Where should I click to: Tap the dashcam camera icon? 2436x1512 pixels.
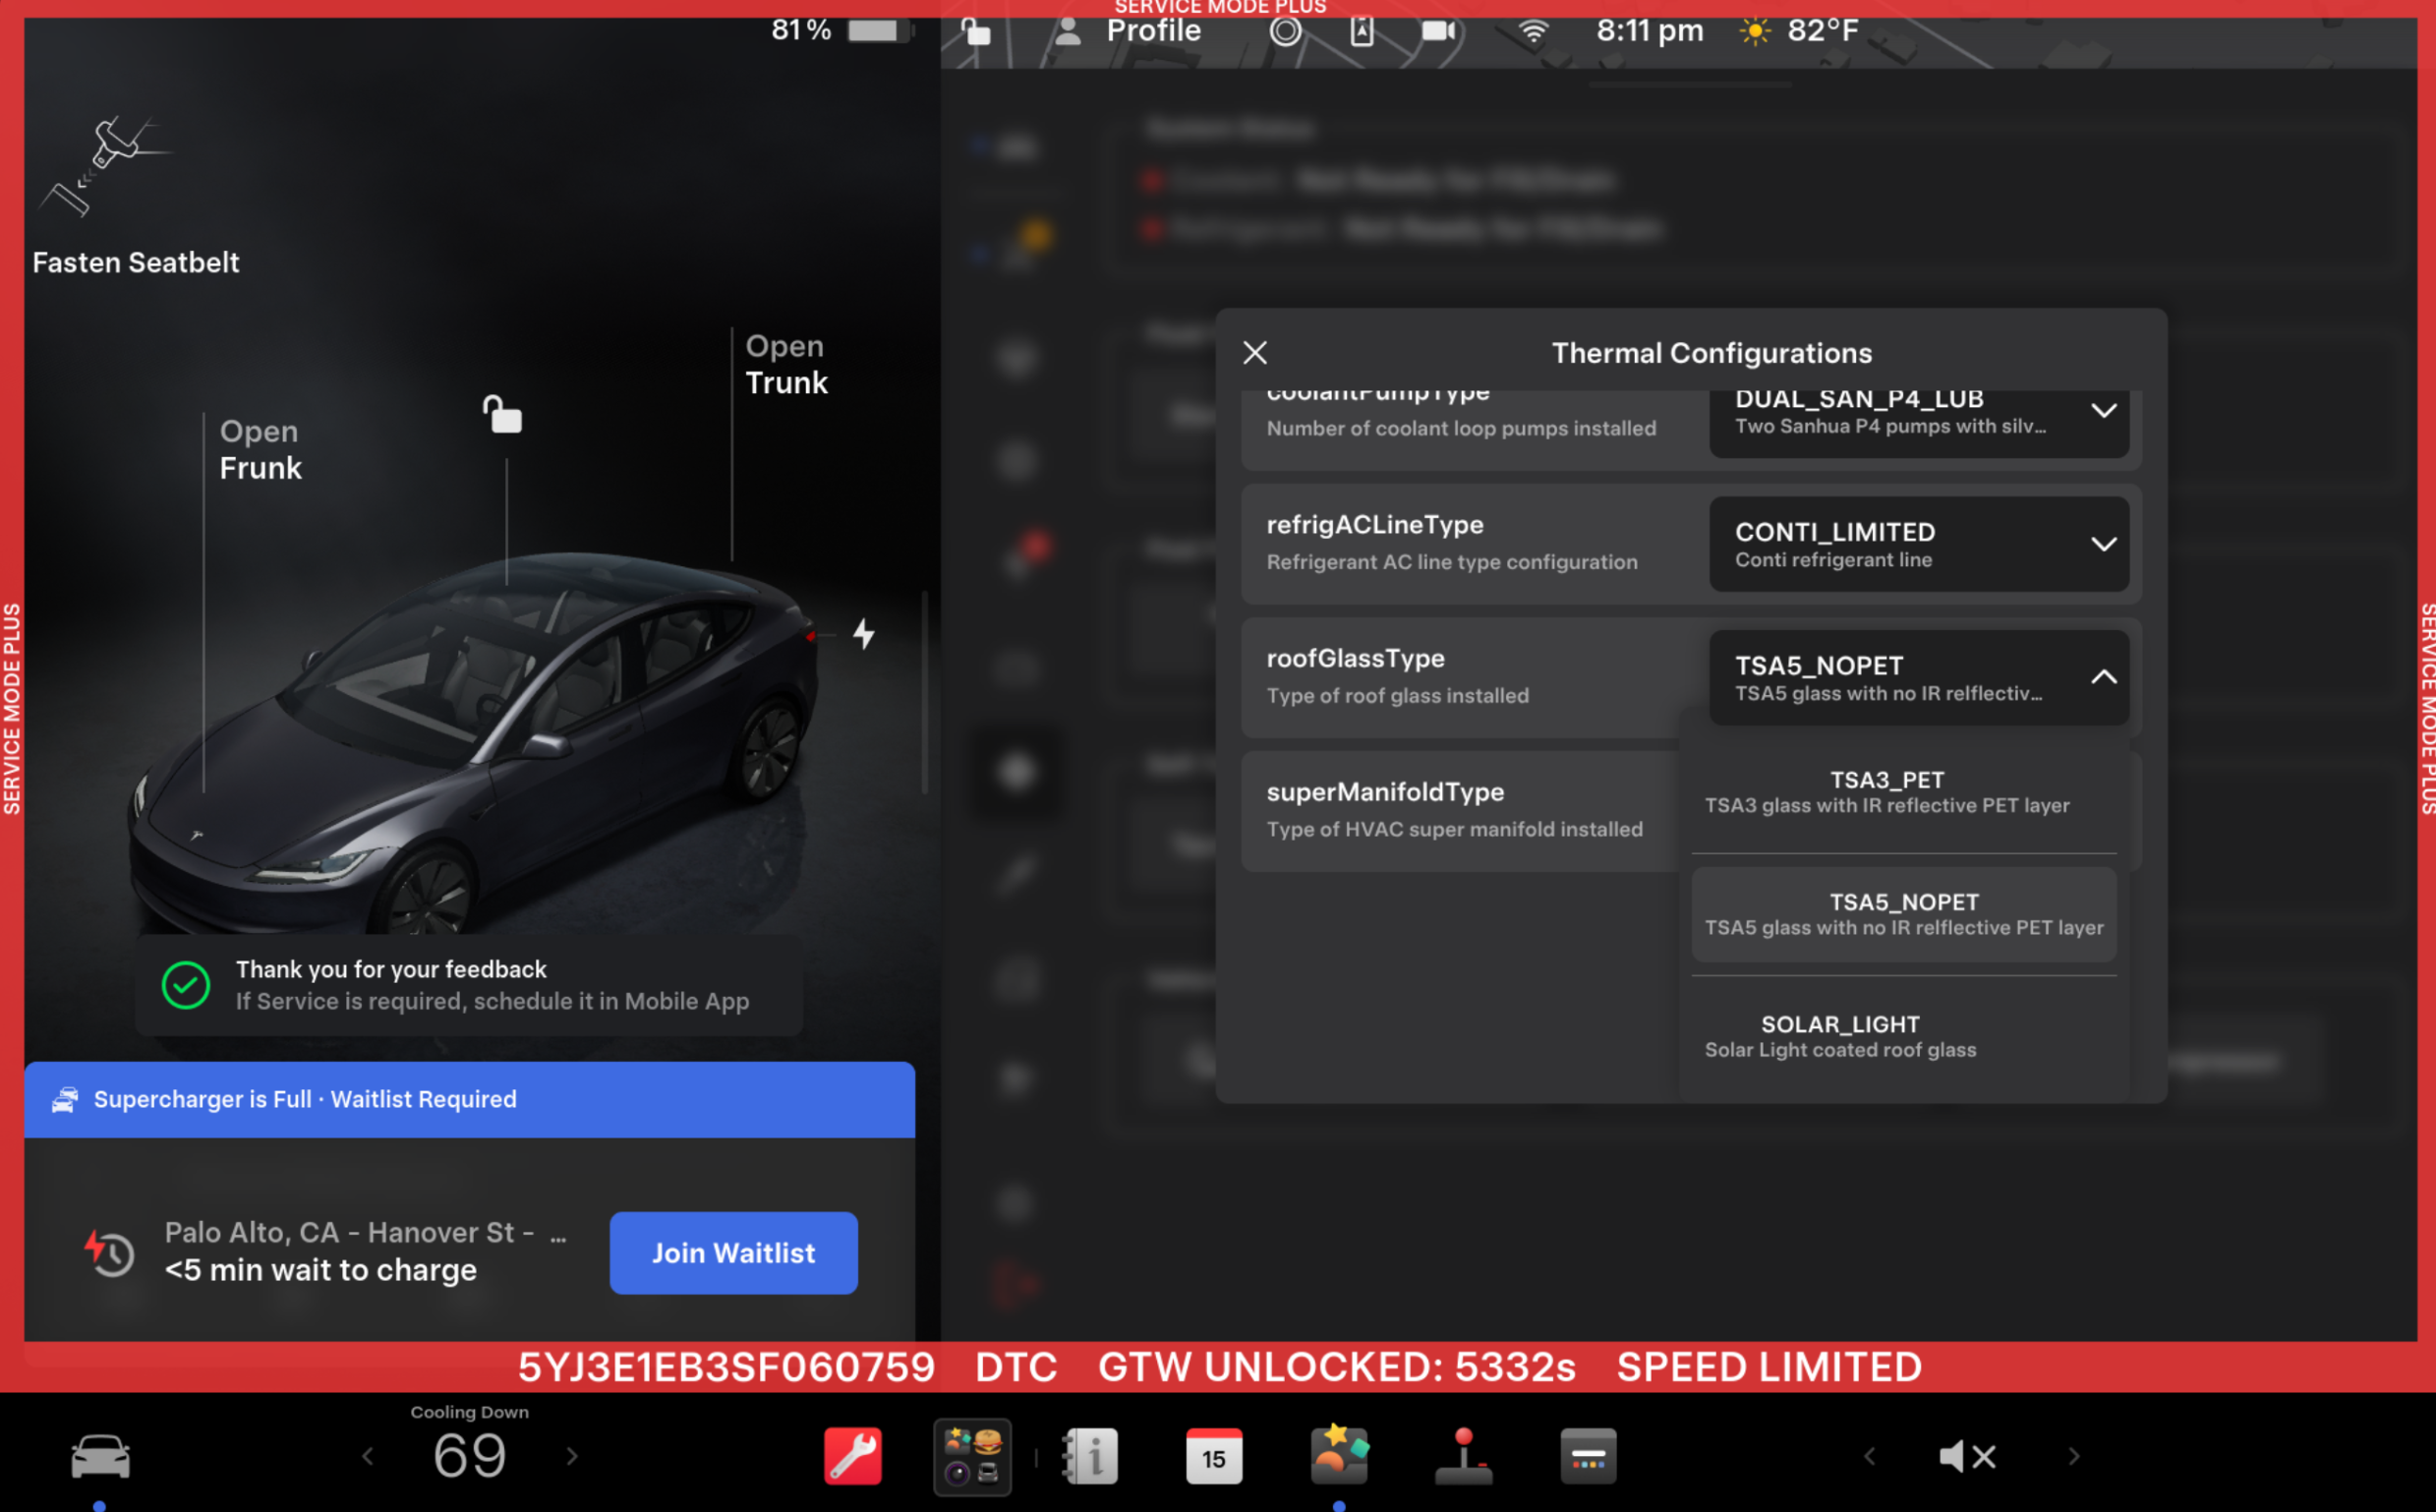[1439, 31]
